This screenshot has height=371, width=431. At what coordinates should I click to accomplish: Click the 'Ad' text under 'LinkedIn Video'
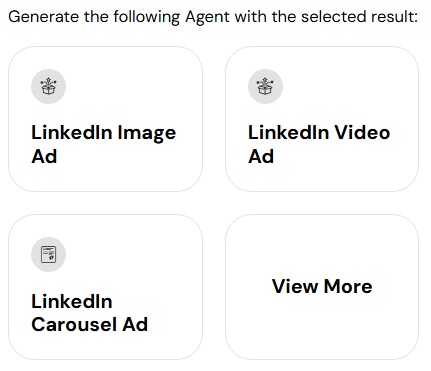pyautogui.click(x=261, y=156)
